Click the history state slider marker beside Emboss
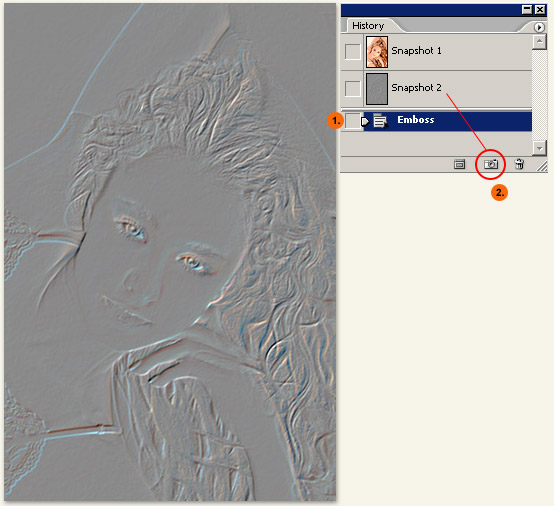Viewport: 554px width, 506px height. click(365, 122)
